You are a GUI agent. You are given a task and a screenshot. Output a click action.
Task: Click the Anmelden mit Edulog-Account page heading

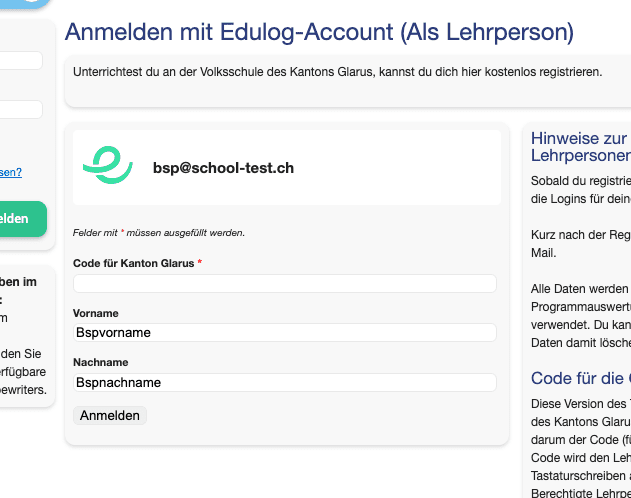[x=319, y=32]
